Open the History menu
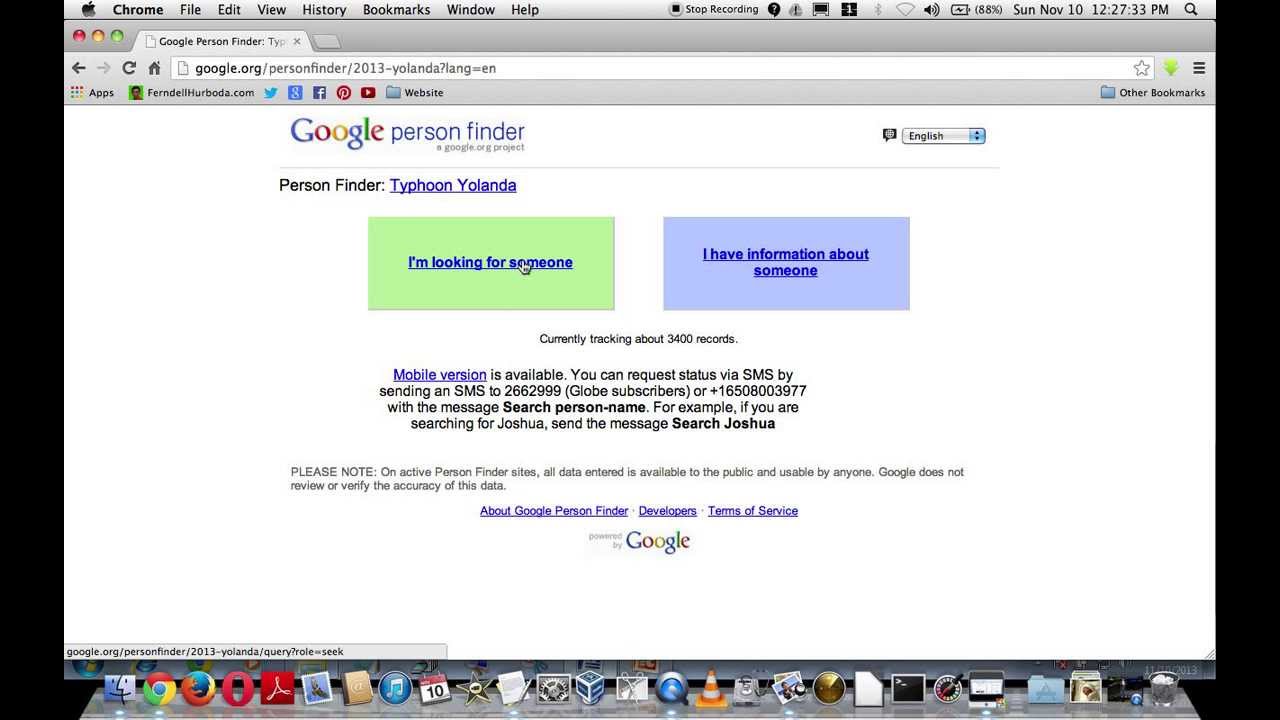The height and width of the screenshot is (720, 1280). tap(324, 9)
